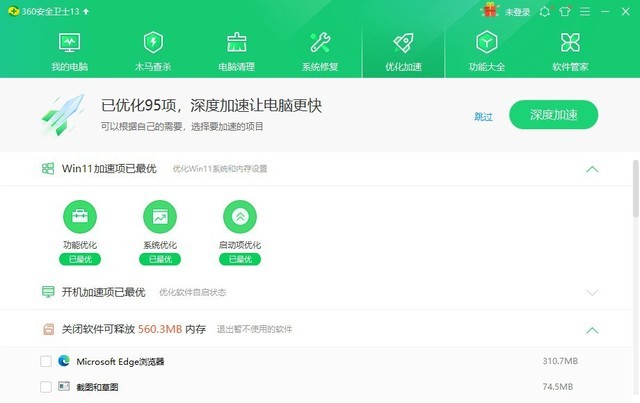Viewport: 640px width, 403px height.
Task: Open the hamburger main menu
Action: click(585, 11)
